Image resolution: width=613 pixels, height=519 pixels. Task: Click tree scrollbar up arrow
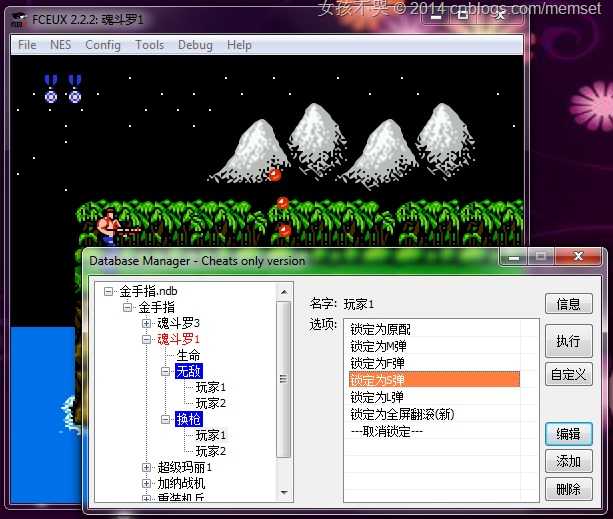click(284, 292)
